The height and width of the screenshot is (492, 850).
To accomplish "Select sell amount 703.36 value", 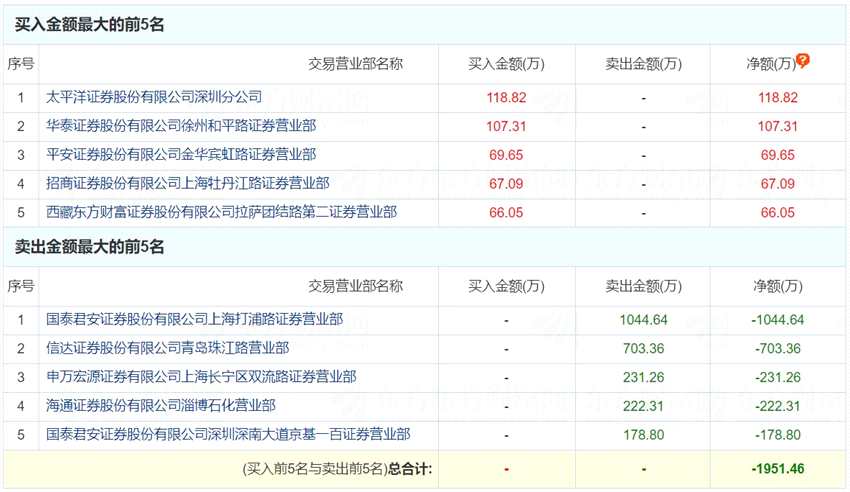I will 643,348.
